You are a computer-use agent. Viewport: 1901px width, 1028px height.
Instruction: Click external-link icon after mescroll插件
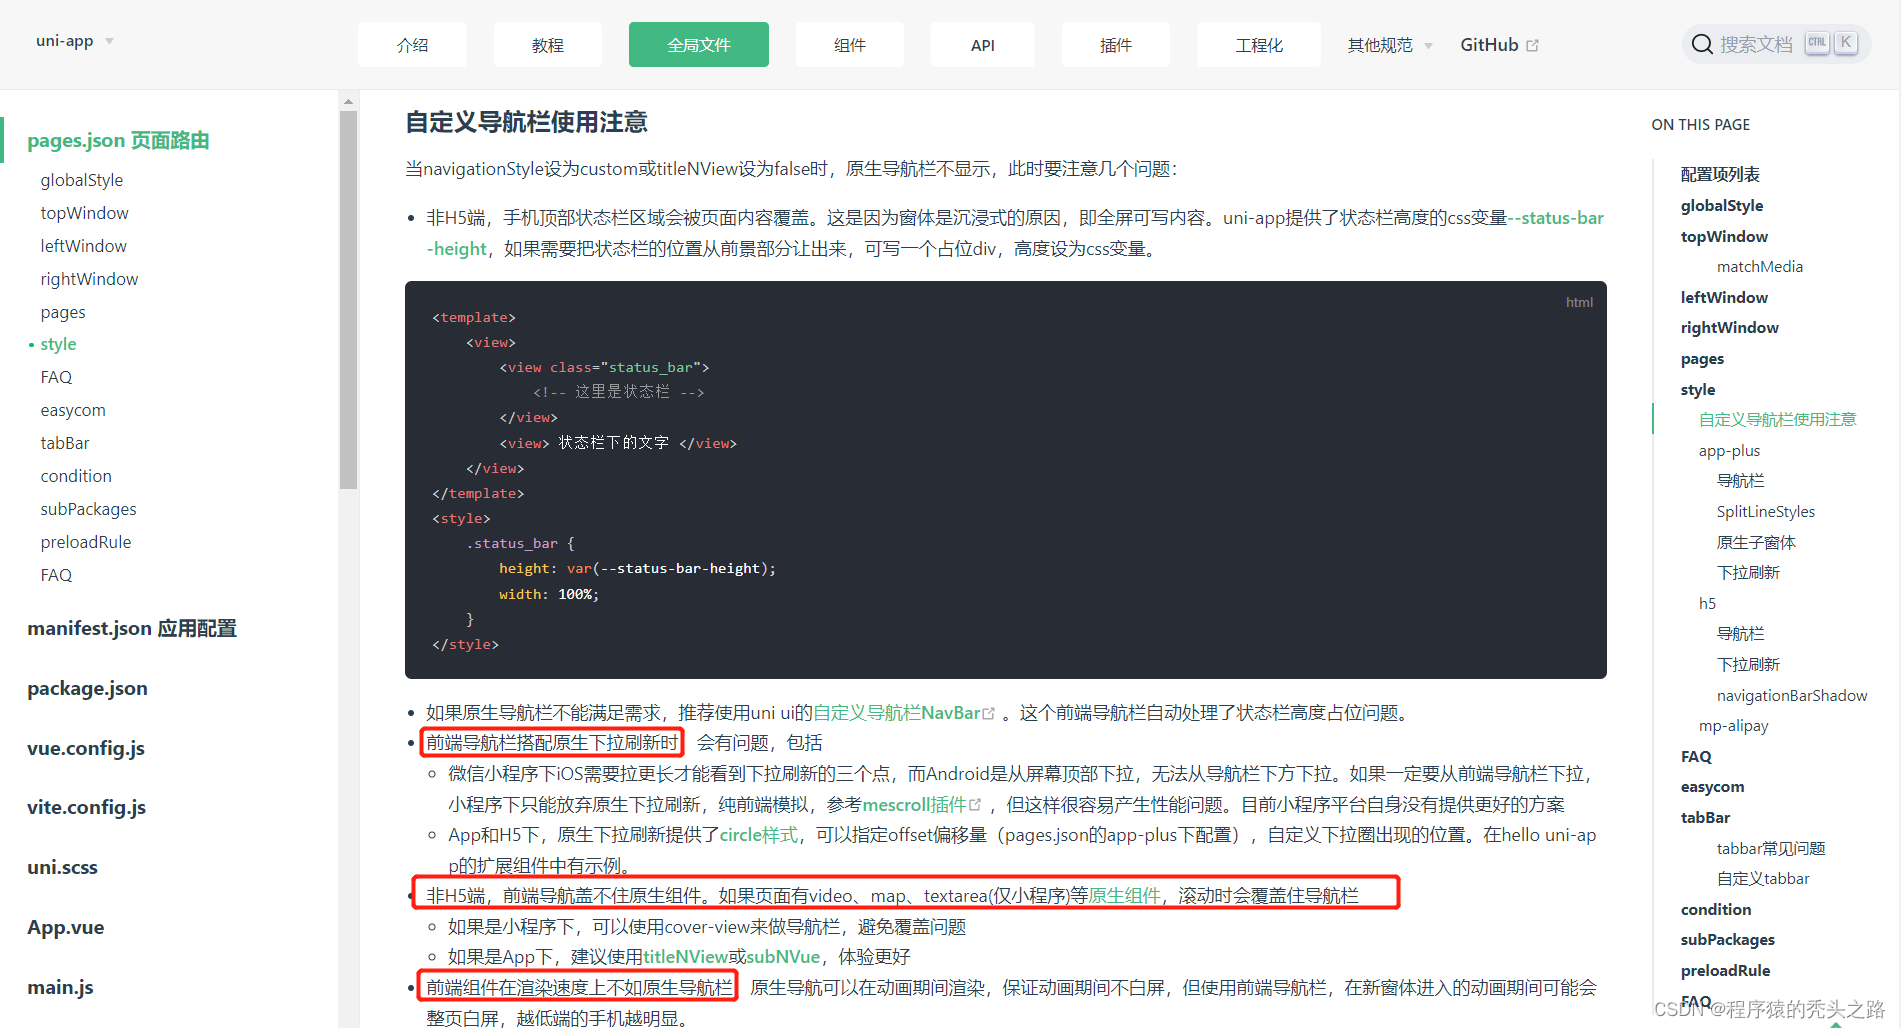(x=977, y=804)
